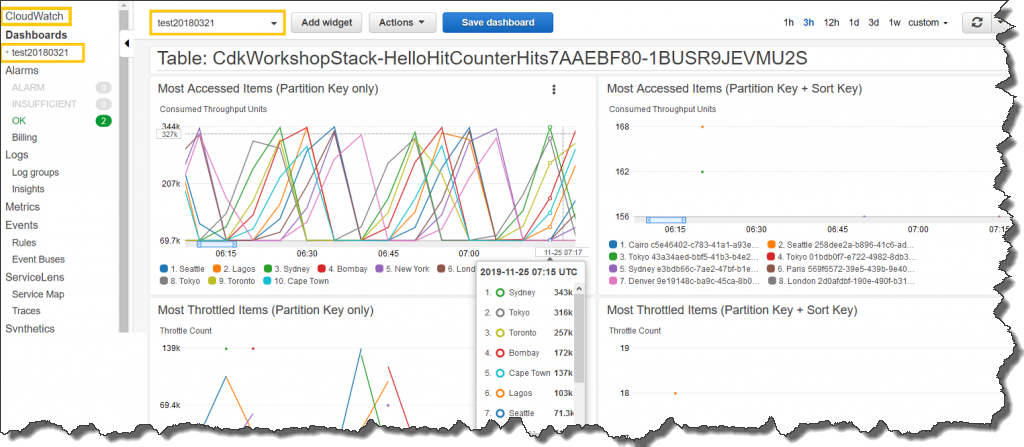This screenshot has width=1024, height=447.
Task: Open Service Map under ServiceLens
Action: [x=37, y=294]
